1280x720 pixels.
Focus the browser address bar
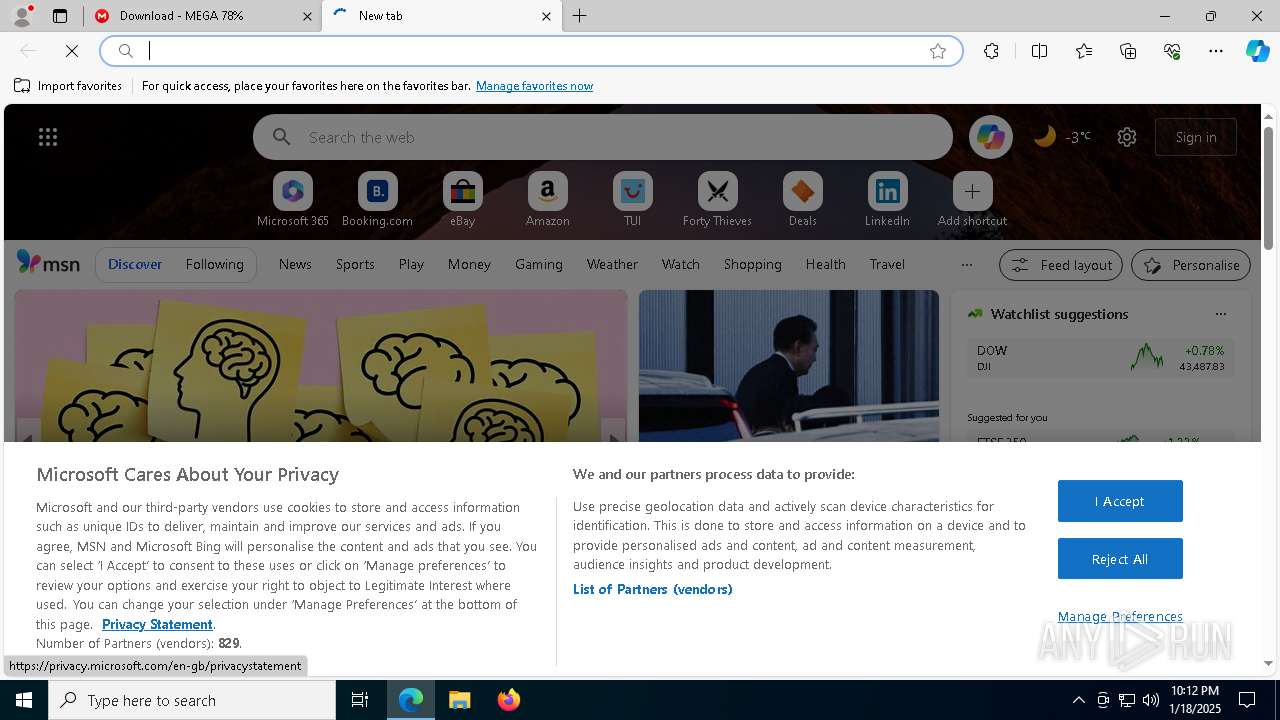click(x=530, y=51)
